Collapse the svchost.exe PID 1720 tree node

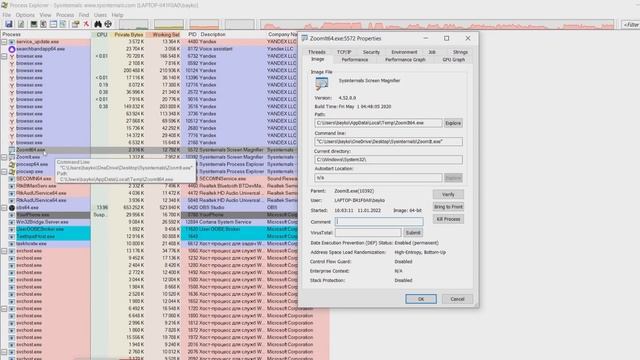[x=4, y=309]
